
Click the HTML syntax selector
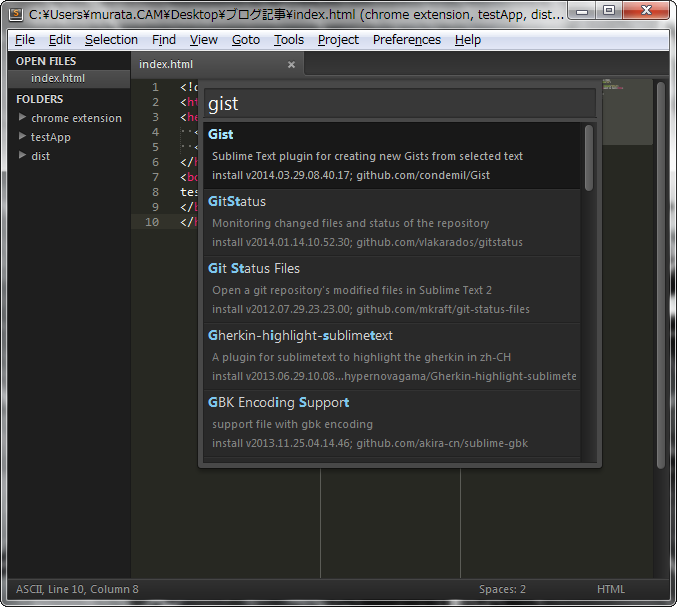[611, 589]
